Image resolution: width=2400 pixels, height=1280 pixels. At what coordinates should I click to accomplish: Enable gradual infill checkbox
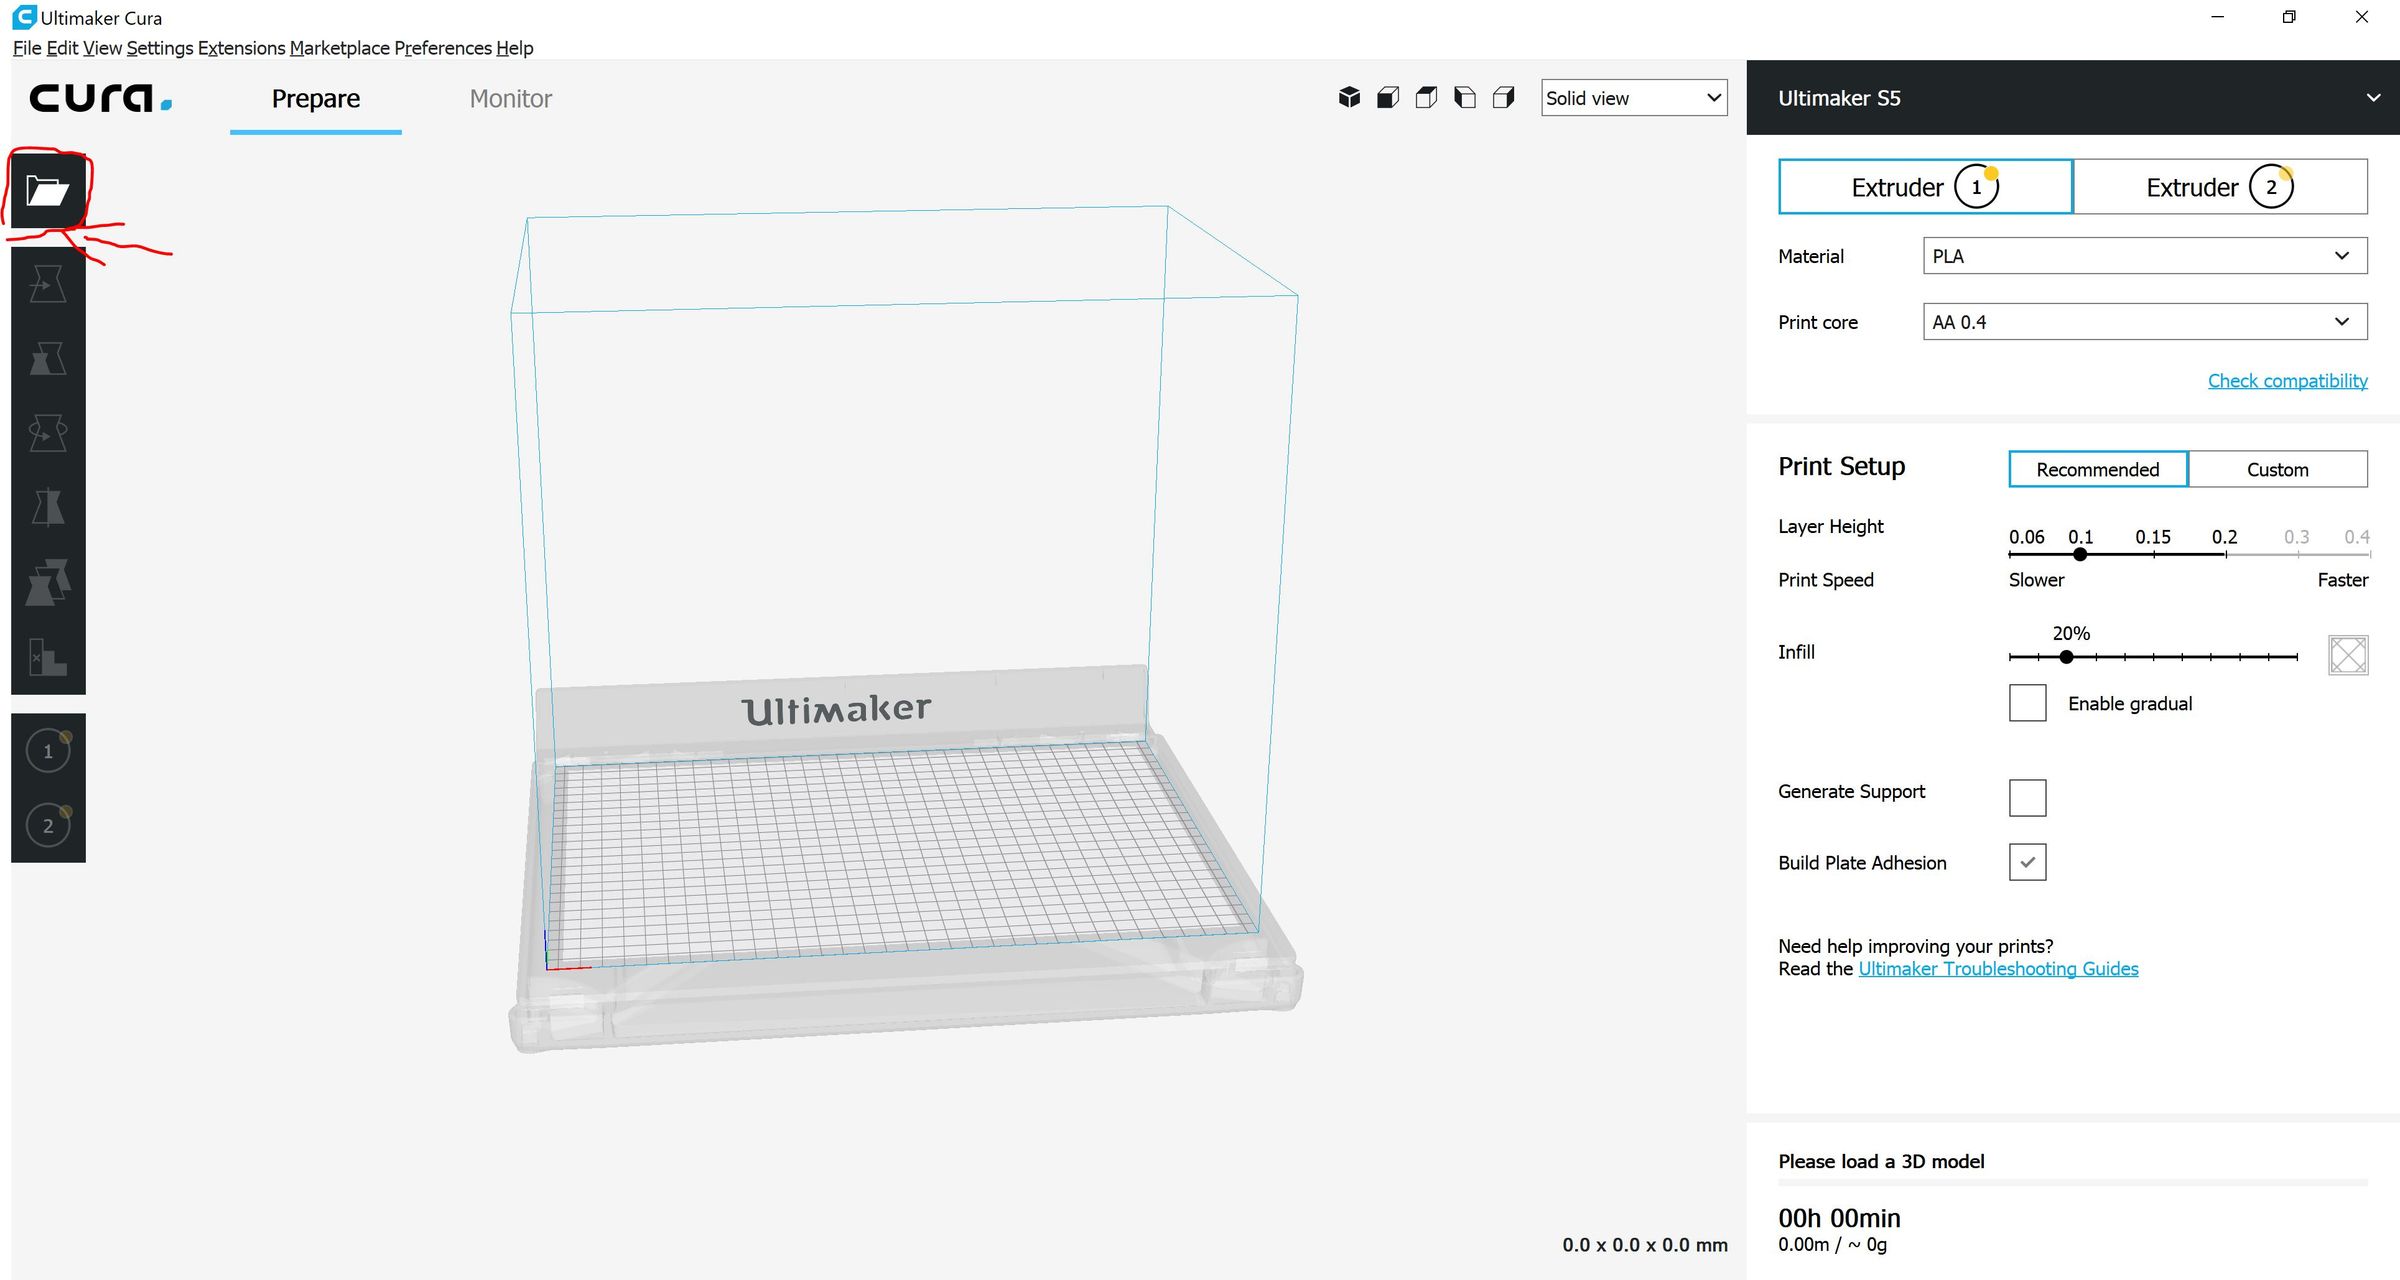click(2027, 703)
